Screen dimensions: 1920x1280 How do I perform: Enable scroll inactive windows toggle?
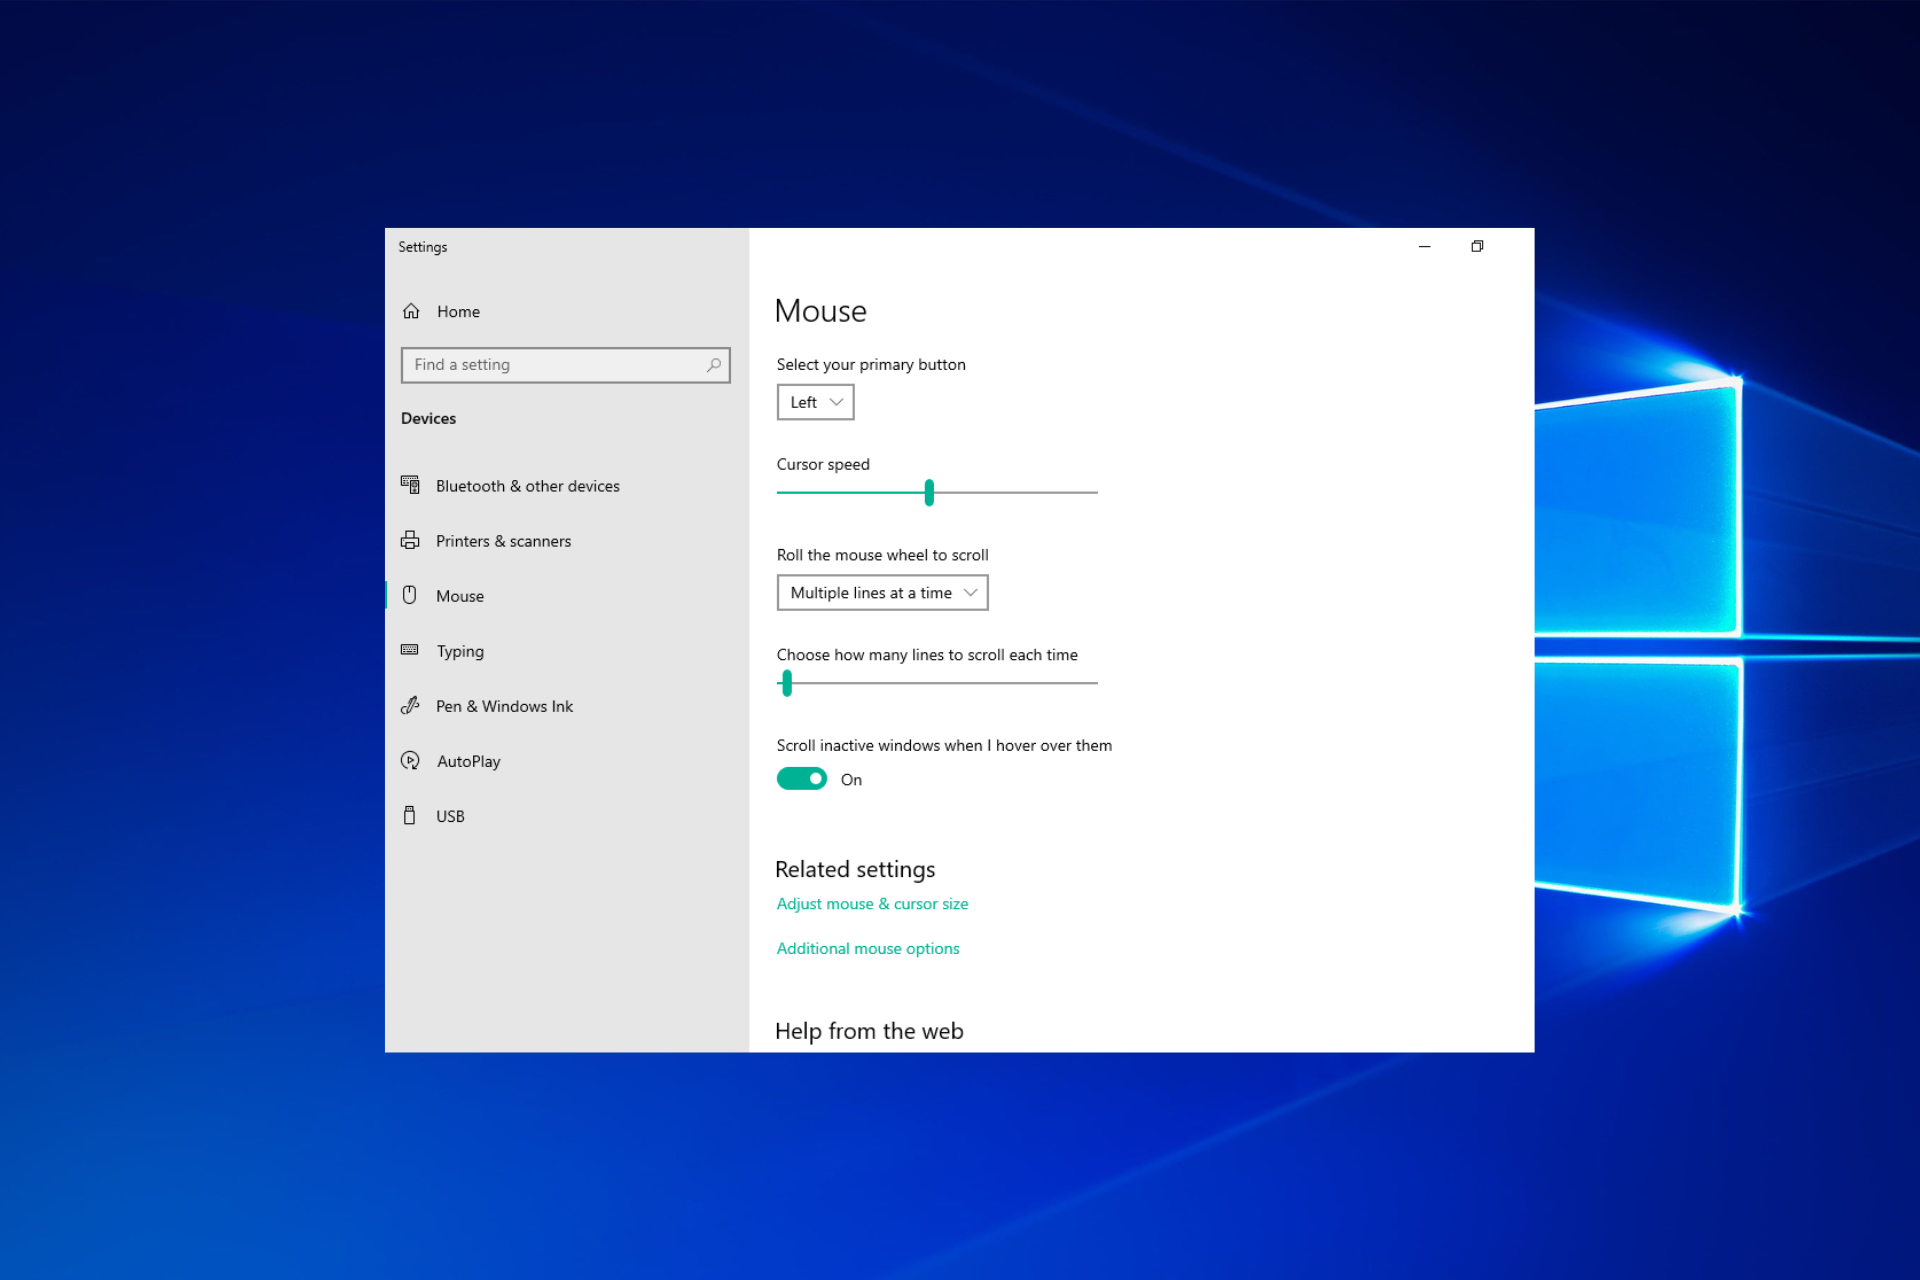pos(800,779)
